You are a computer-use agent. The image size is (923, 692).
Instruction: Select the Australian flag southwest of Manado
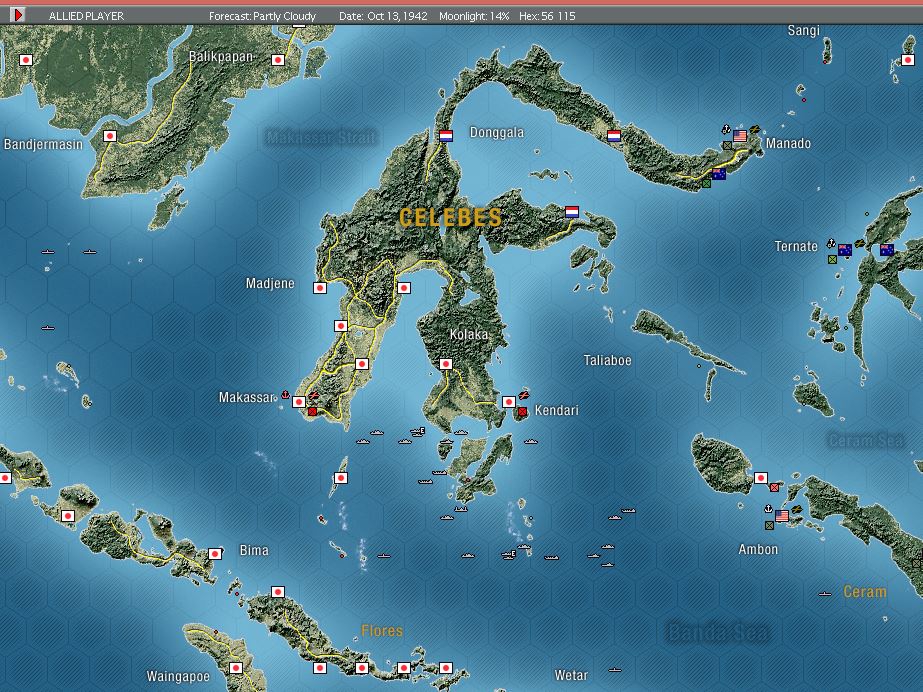719,174
